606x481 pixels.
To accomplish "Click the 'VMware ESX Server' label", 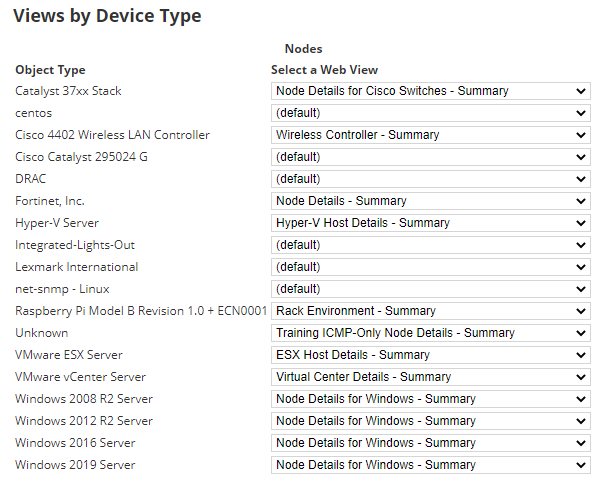I will click(68, 355).
